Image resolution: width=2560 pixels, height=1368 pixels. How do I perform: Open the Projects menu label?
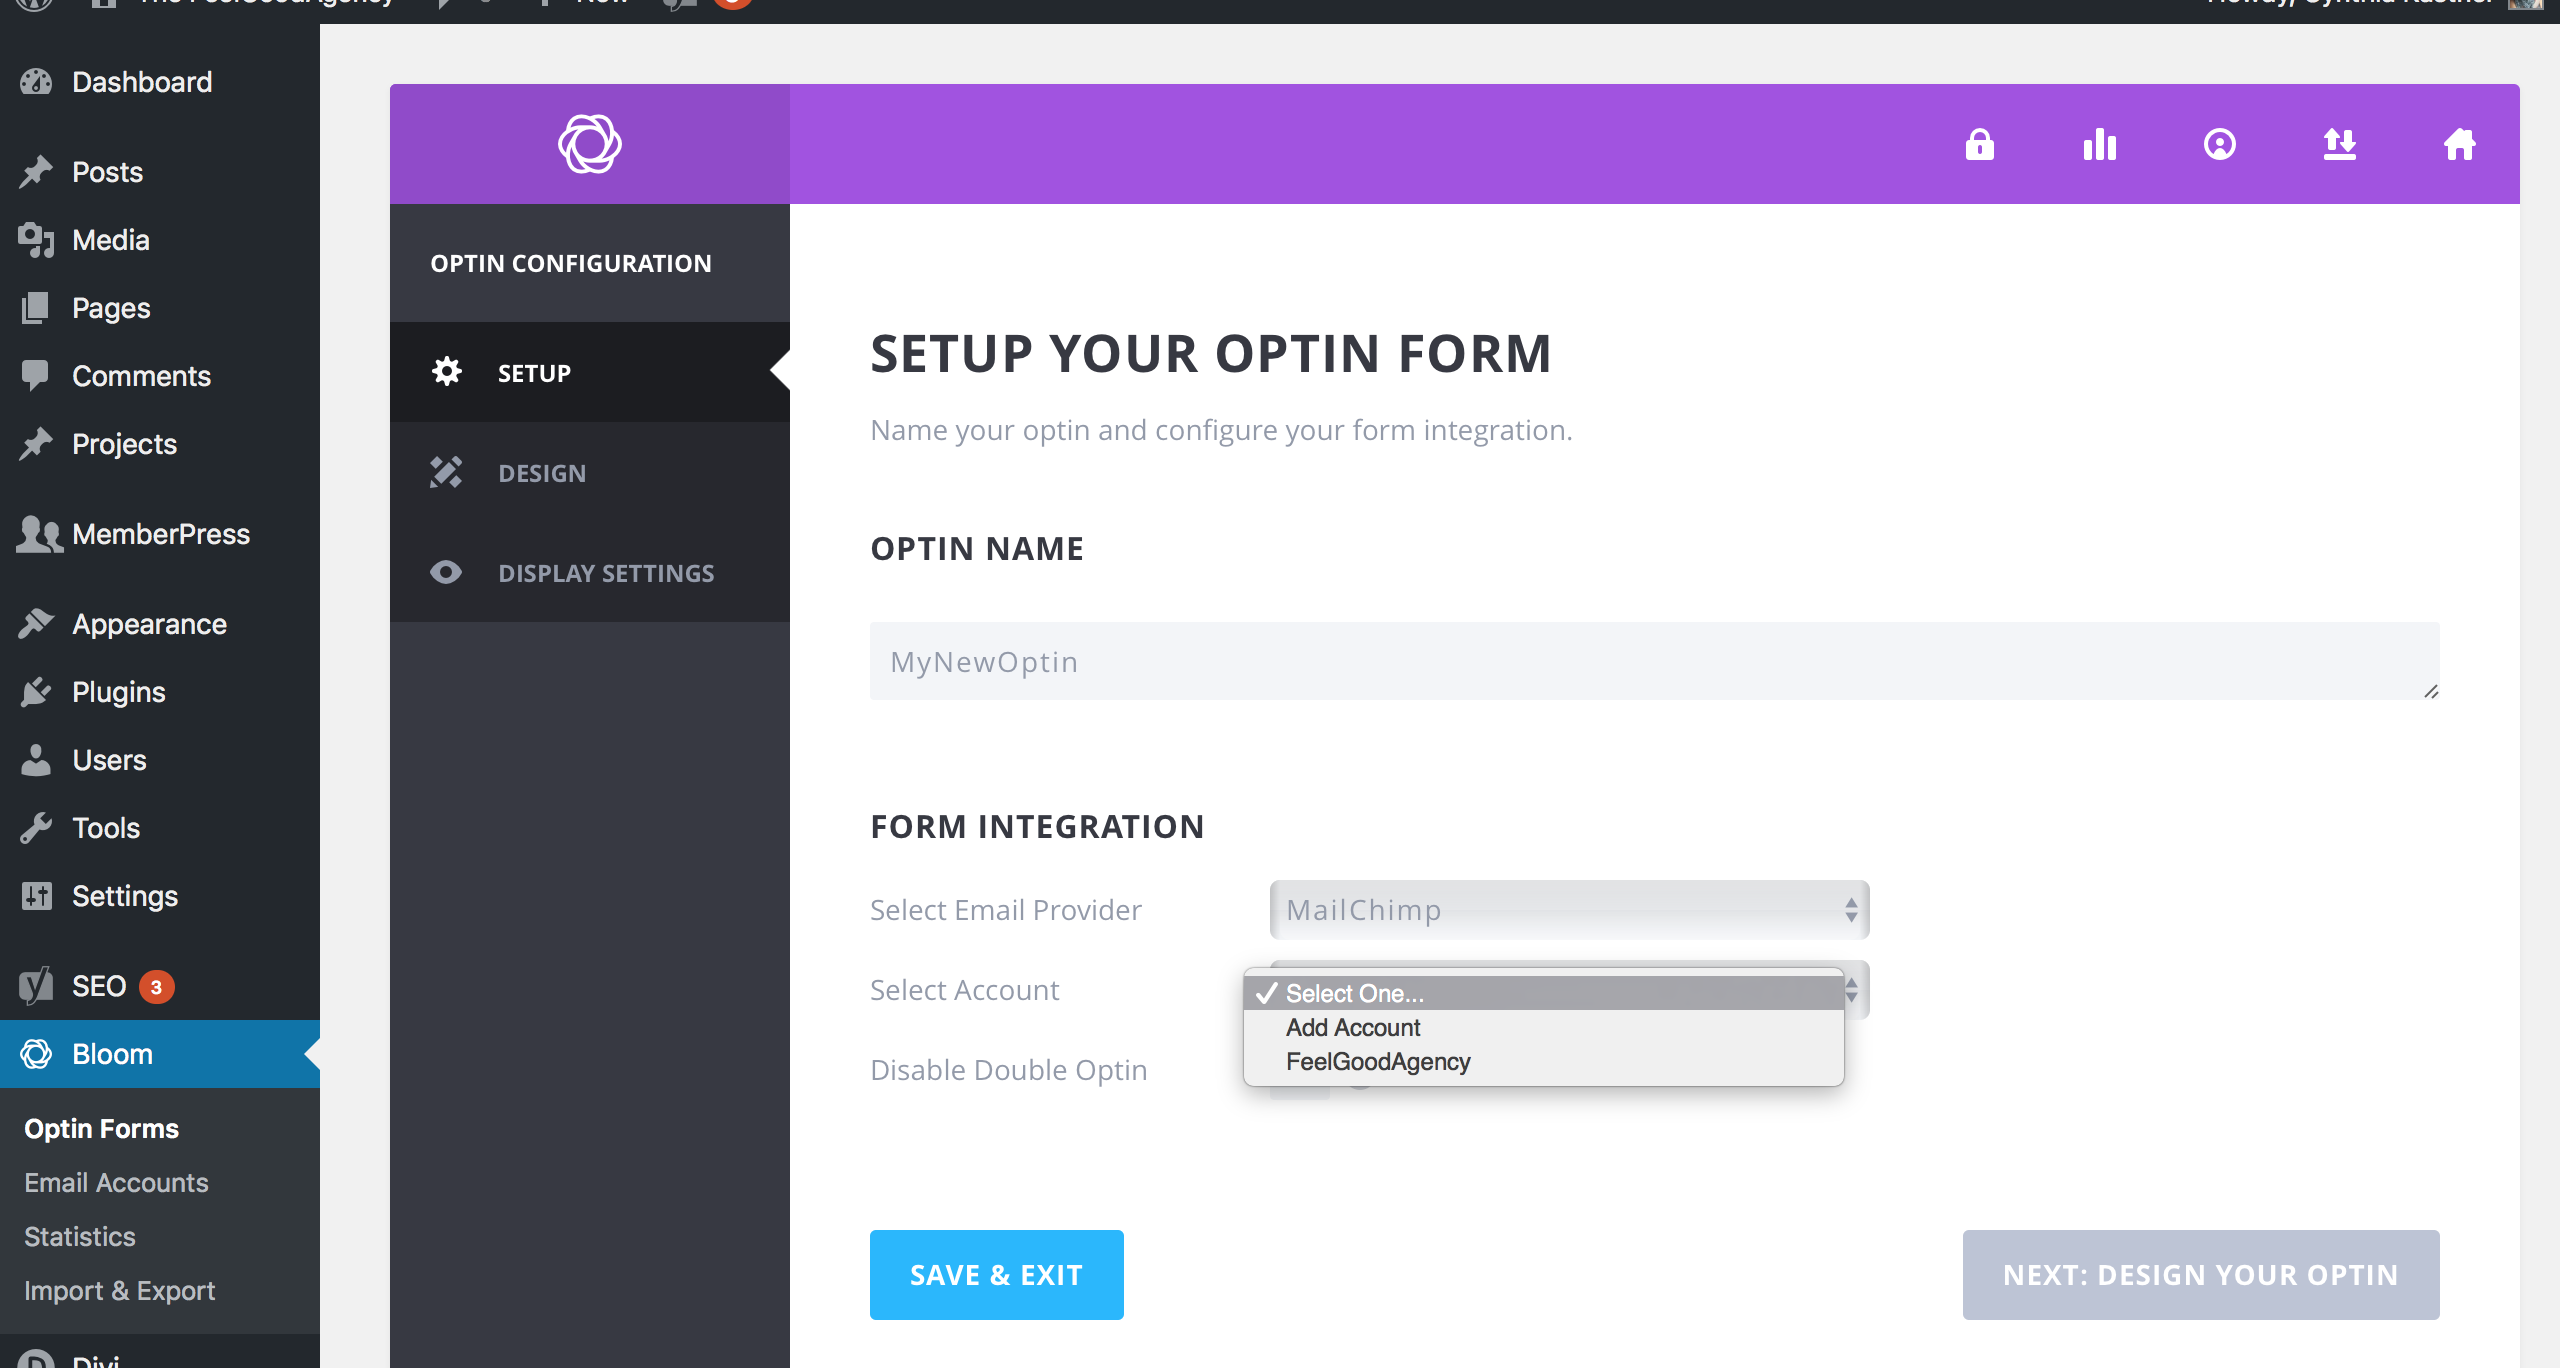click(124, 444)
